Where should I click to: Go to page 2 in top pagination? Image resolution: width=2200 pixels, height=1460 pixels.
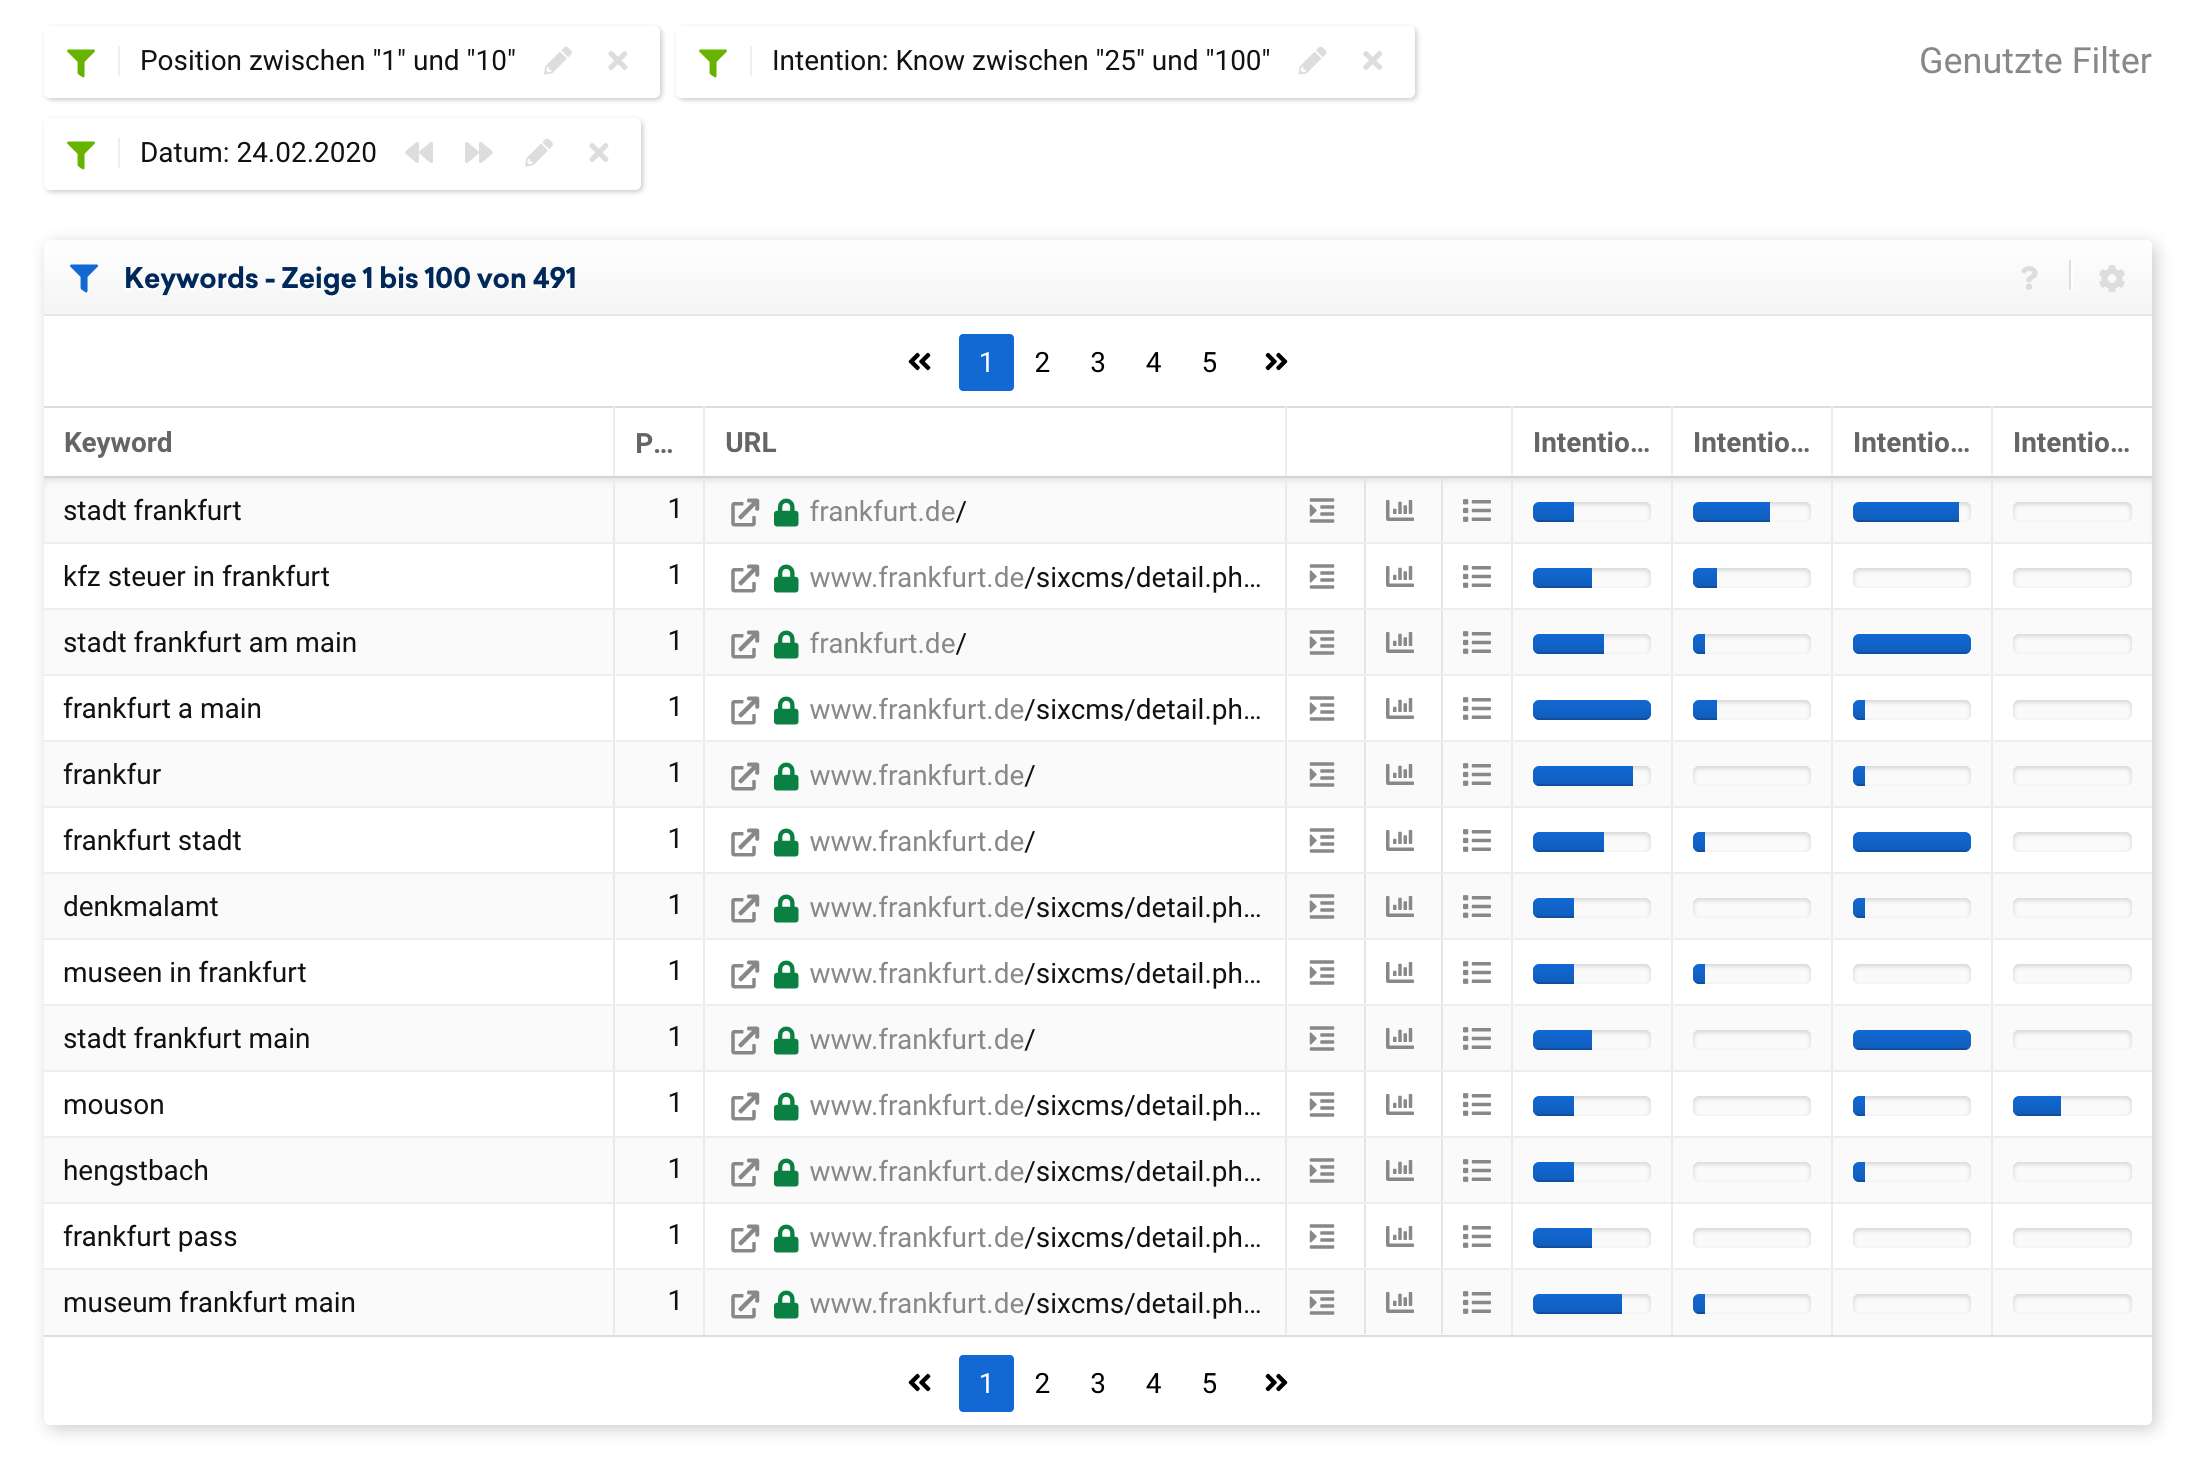tap(1042, 362)
